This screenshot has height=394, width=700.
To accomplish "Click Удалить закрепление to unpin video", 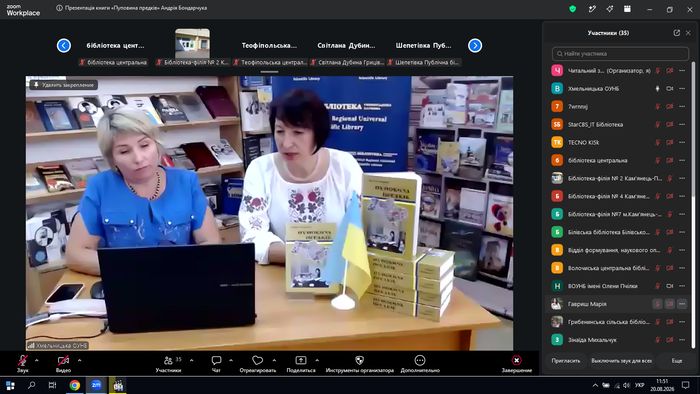I will point(63,85).
